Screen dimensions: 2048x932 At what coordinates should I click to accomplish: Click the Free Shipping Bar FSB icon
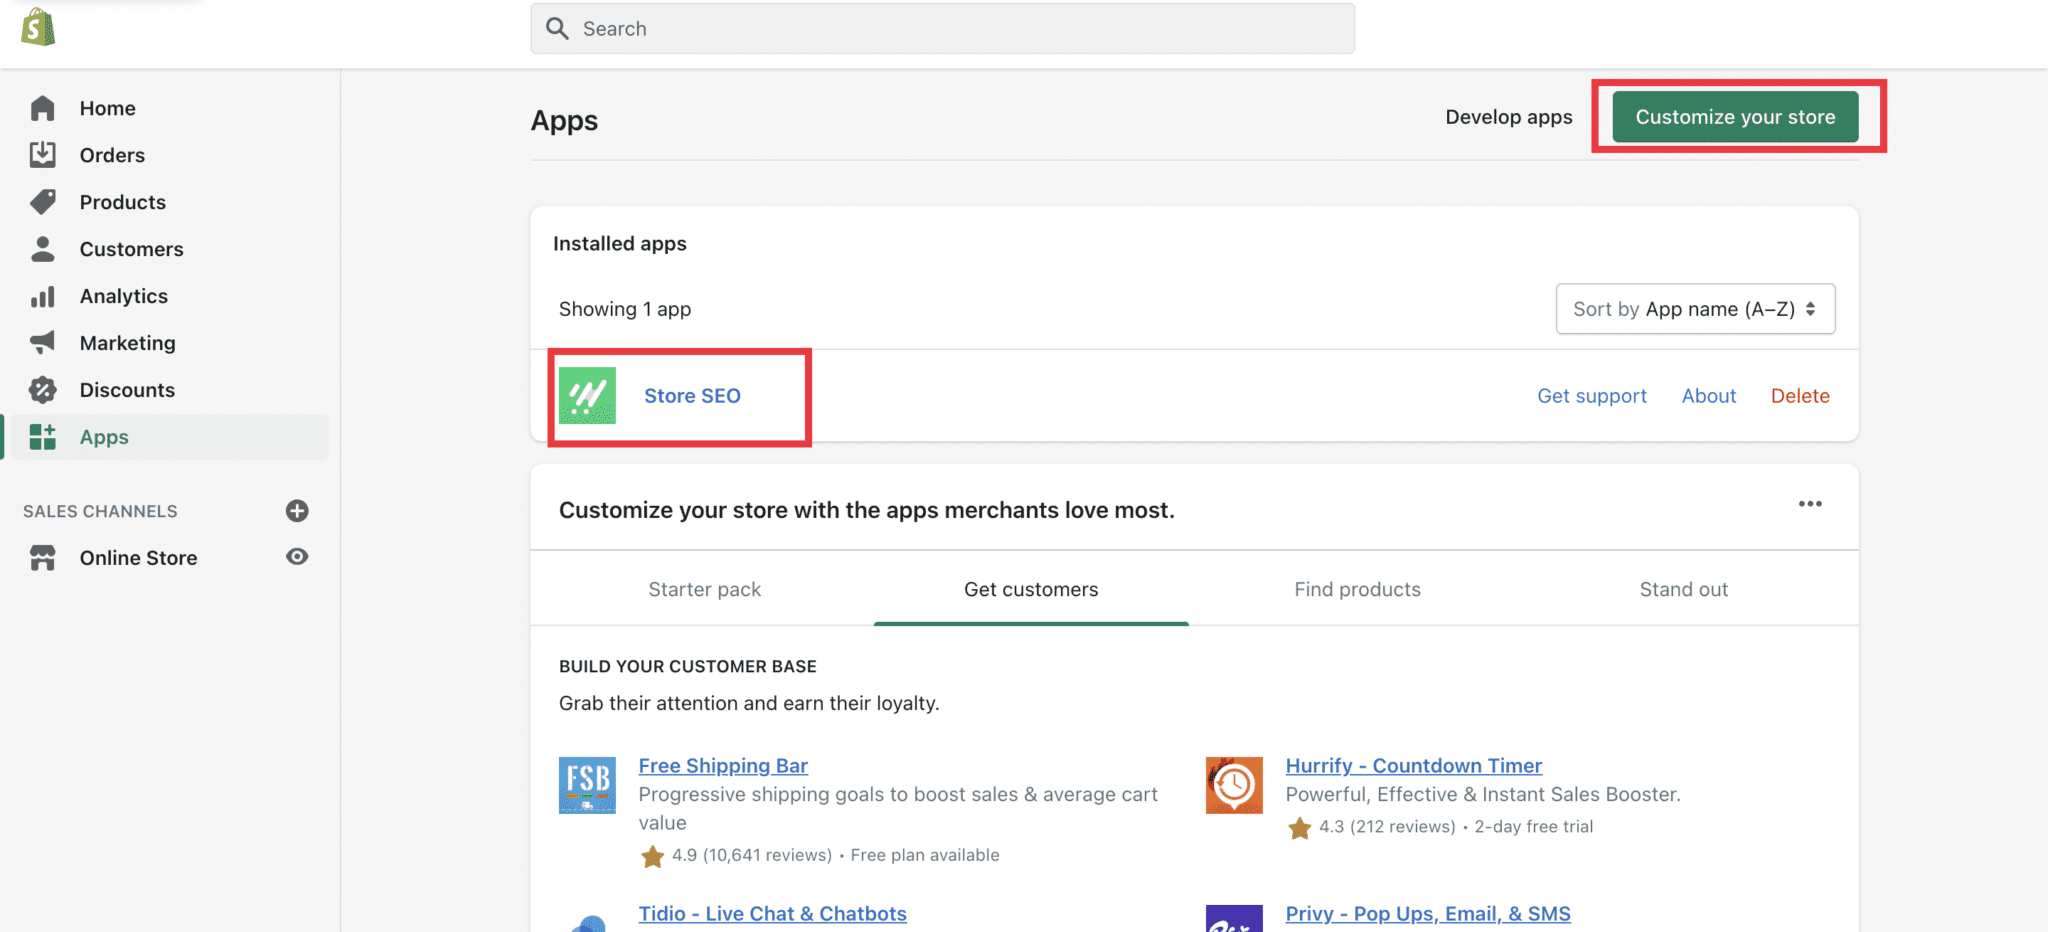tap(587, 785)
